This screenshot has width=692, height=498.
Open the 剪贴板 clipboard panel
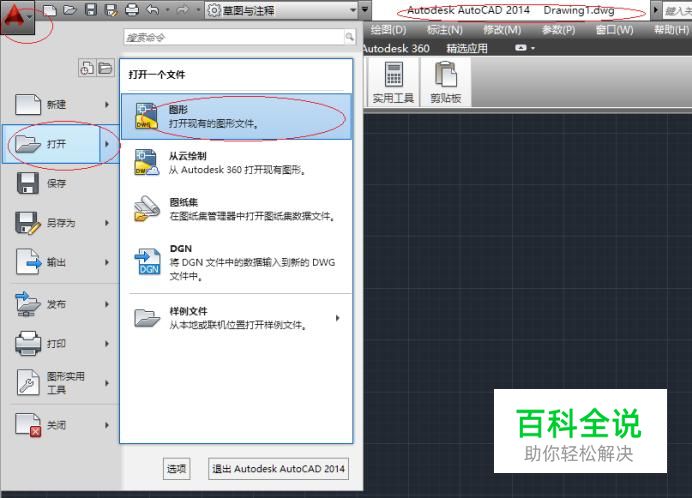pyautogui.click(x=446, y=82)
